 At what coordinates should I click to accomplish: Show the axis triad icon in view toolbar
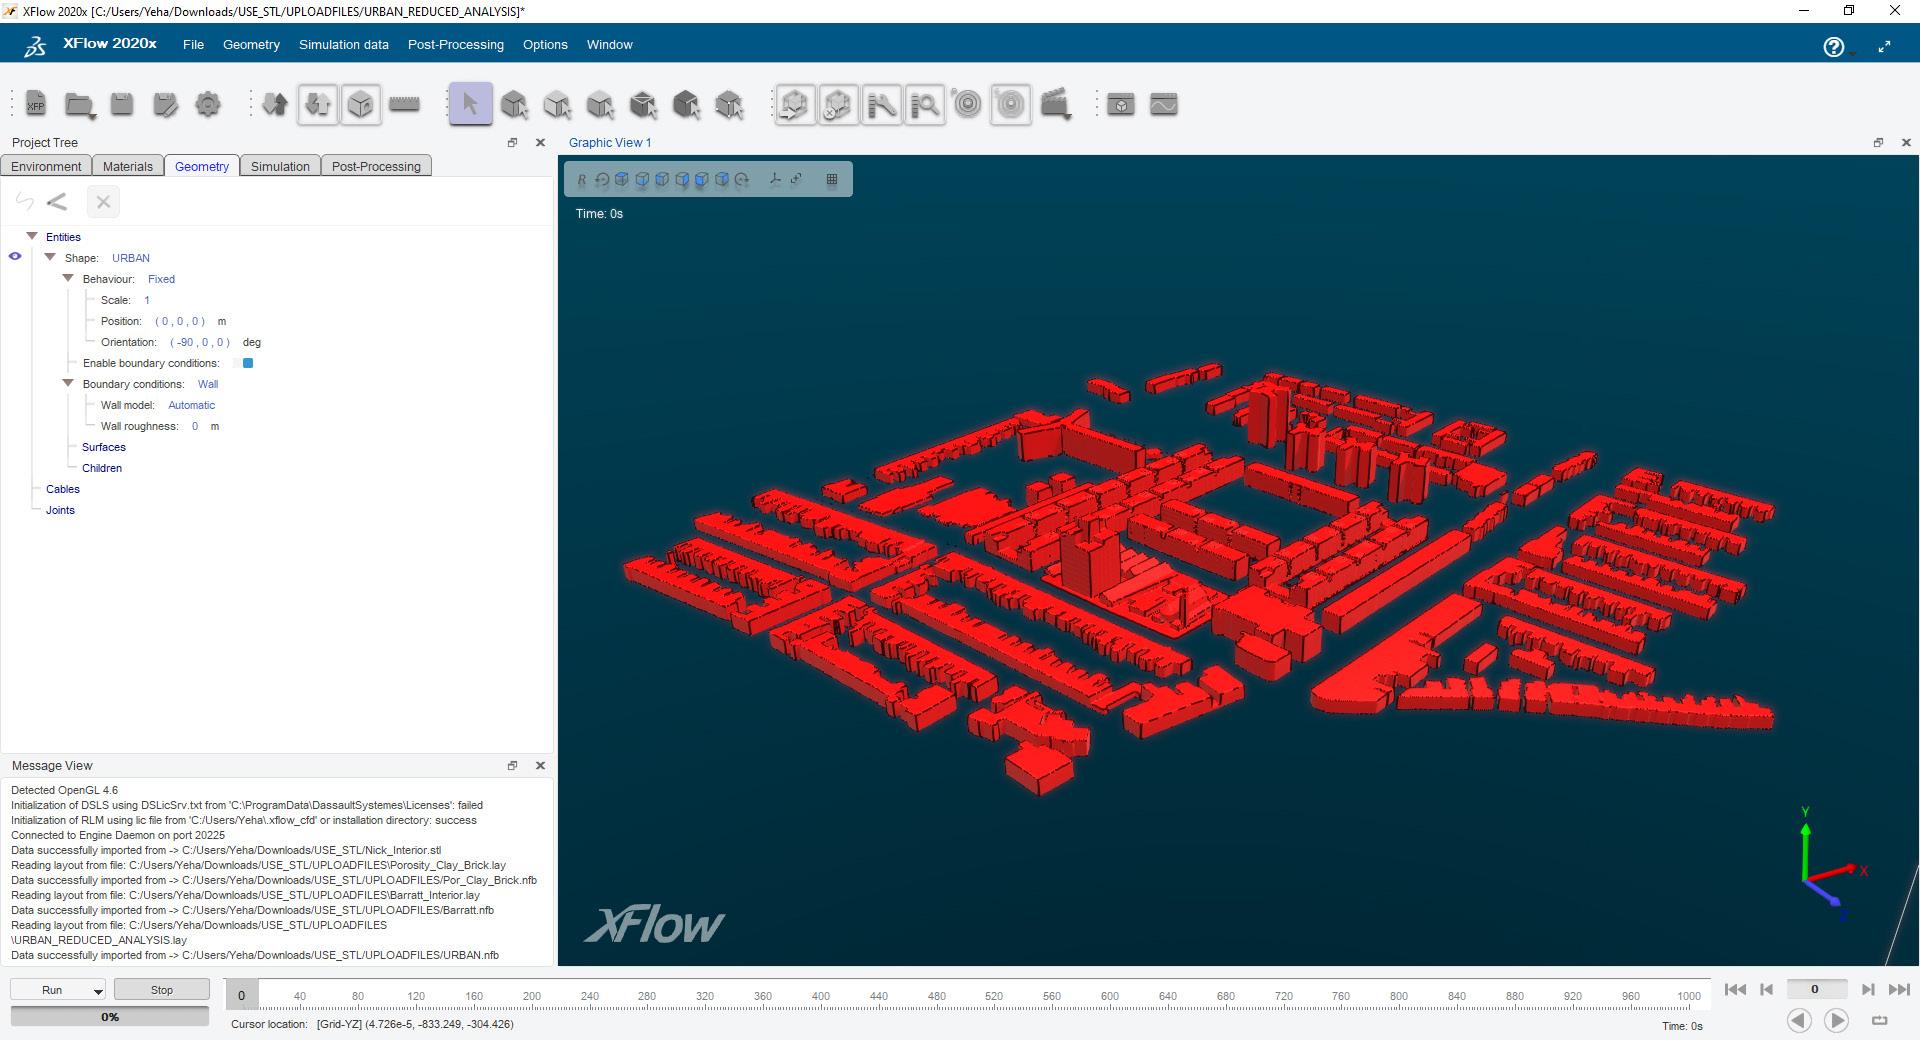coord(774,180)
